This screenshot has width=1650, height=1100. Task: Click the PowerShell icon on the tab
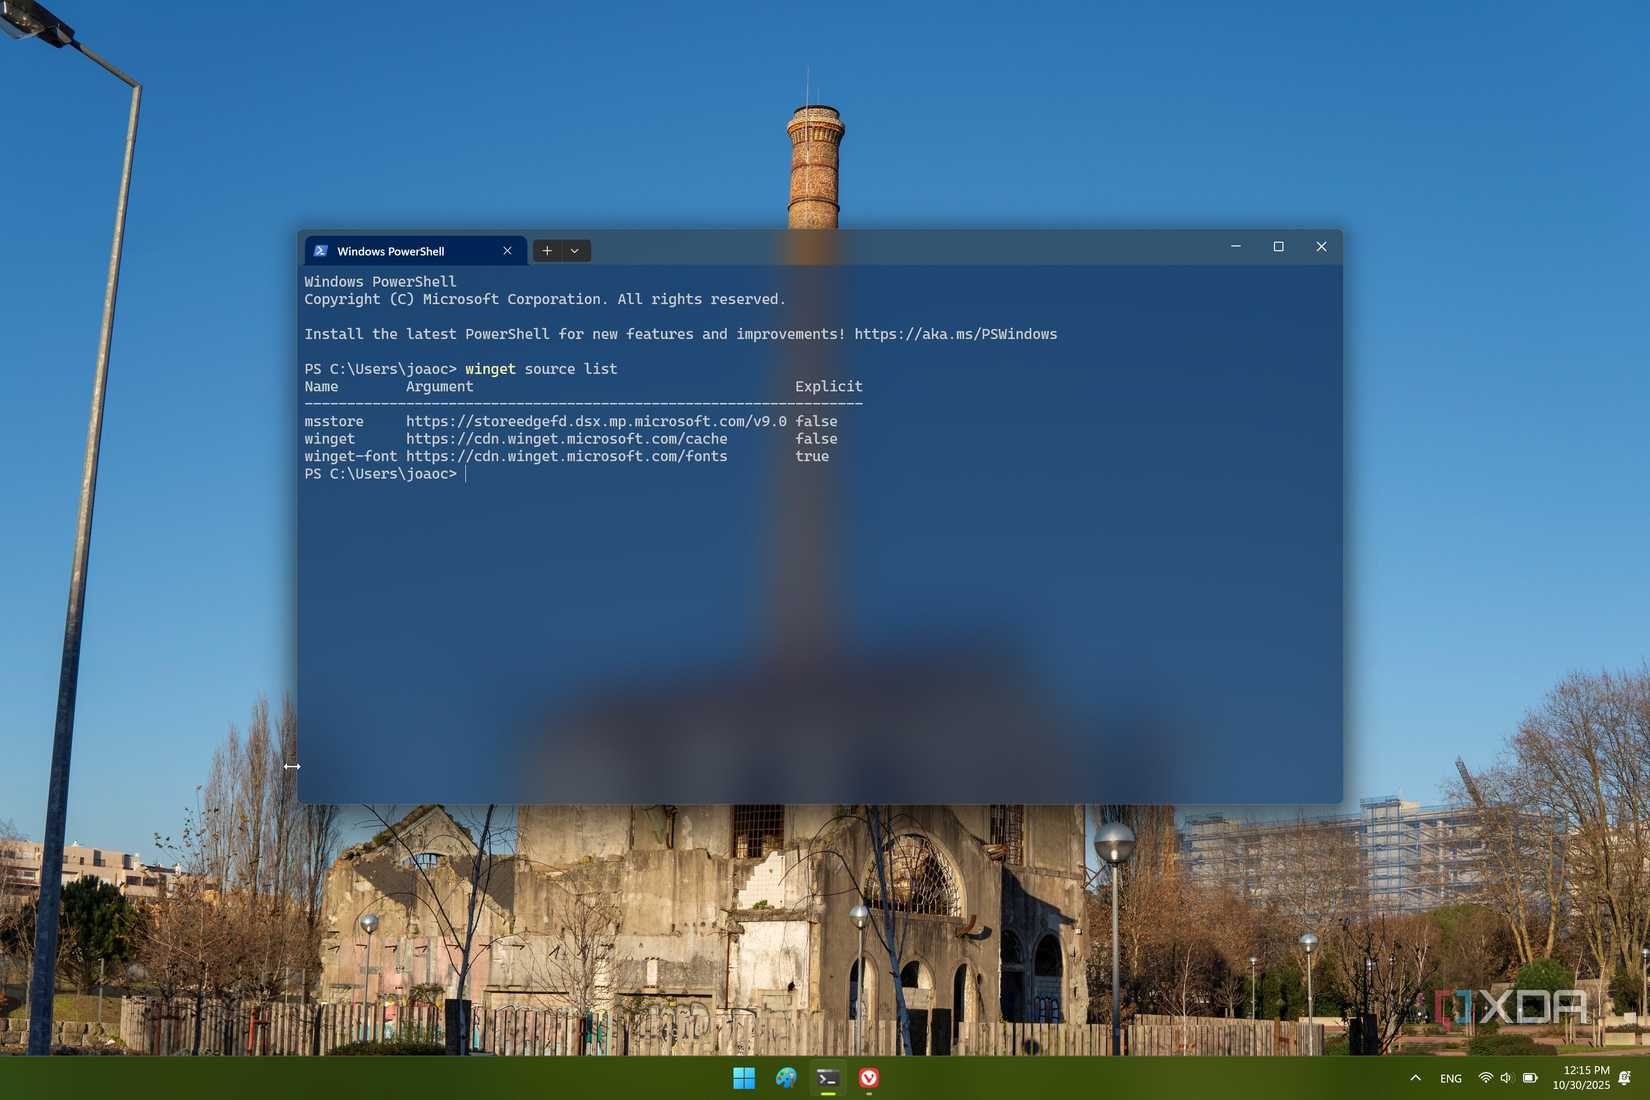click(x=320, y=250)
